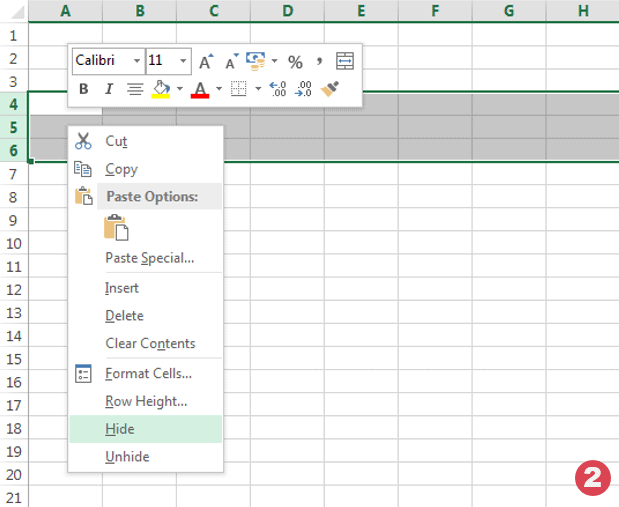Click the Borders icon in mini toolbar
The width and height of the screenshot is (619, 507).
click(238, 89)
